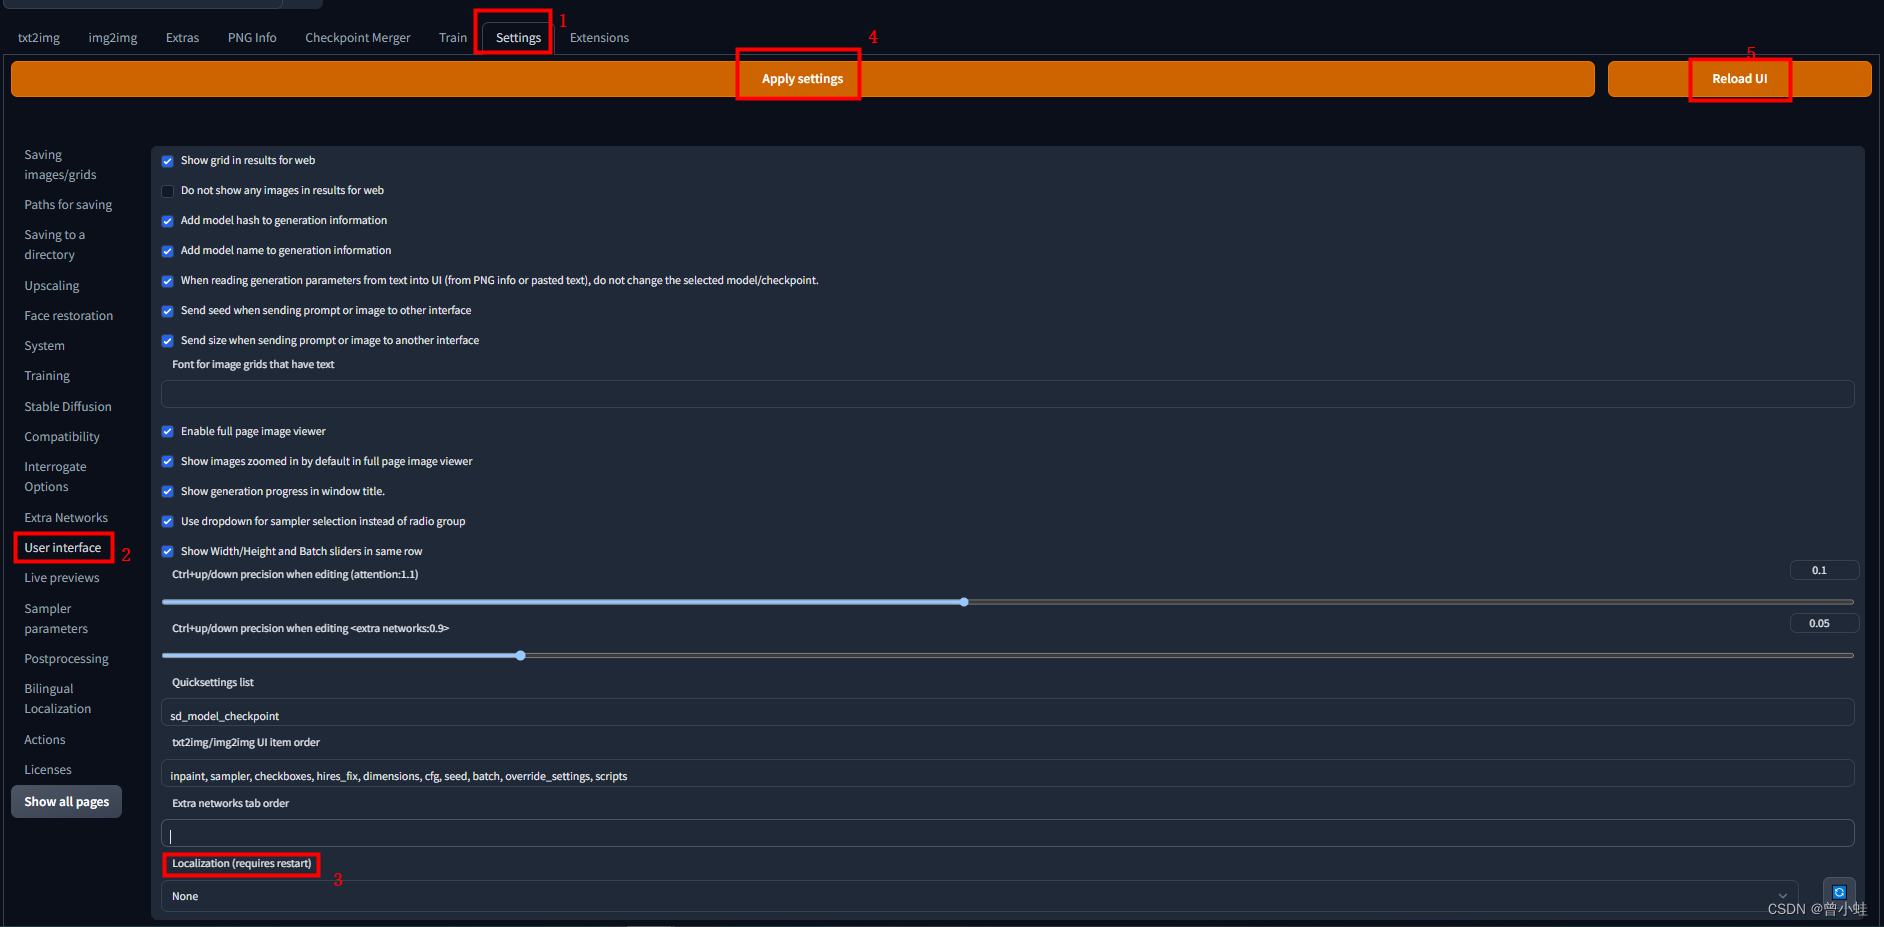The height and width of the screenshot is (927, 1884).
Task: Toggle Use dropdown for sampler selection
Action: [168, 522]
